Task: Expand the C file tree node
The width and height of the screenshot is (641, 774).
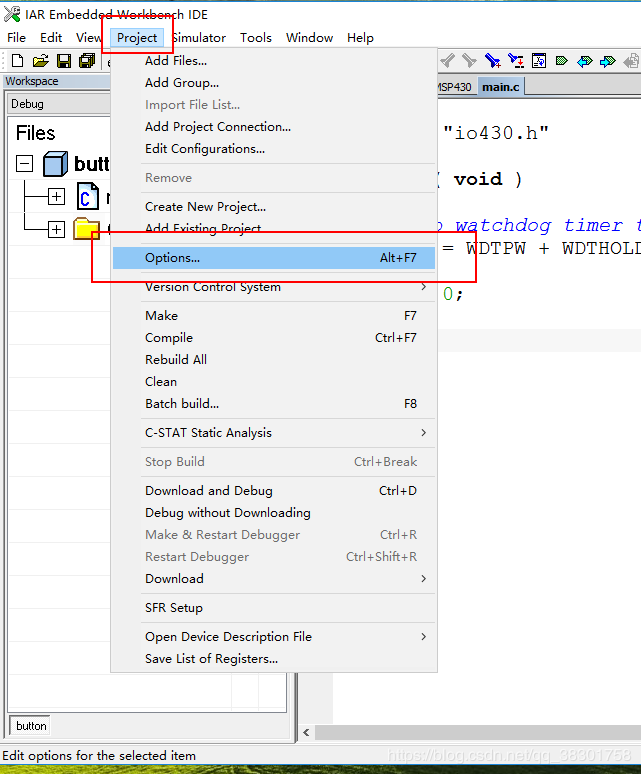Action: pos(56,196)
